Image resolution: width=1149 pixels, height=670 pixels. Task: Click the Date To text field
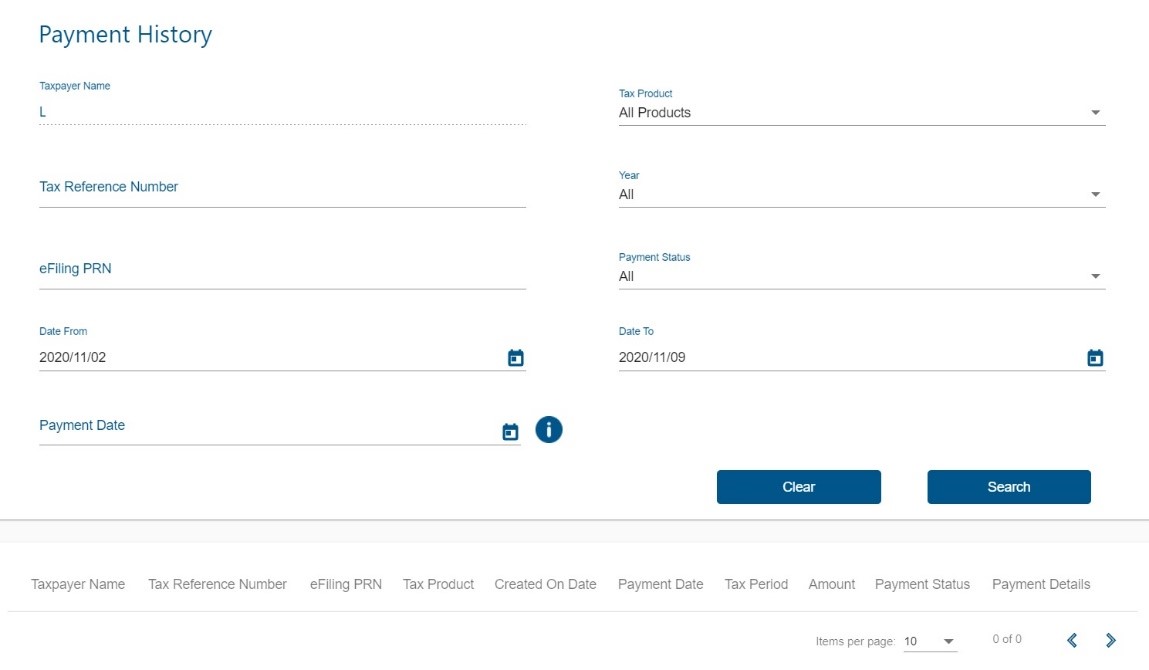point(845,358)
